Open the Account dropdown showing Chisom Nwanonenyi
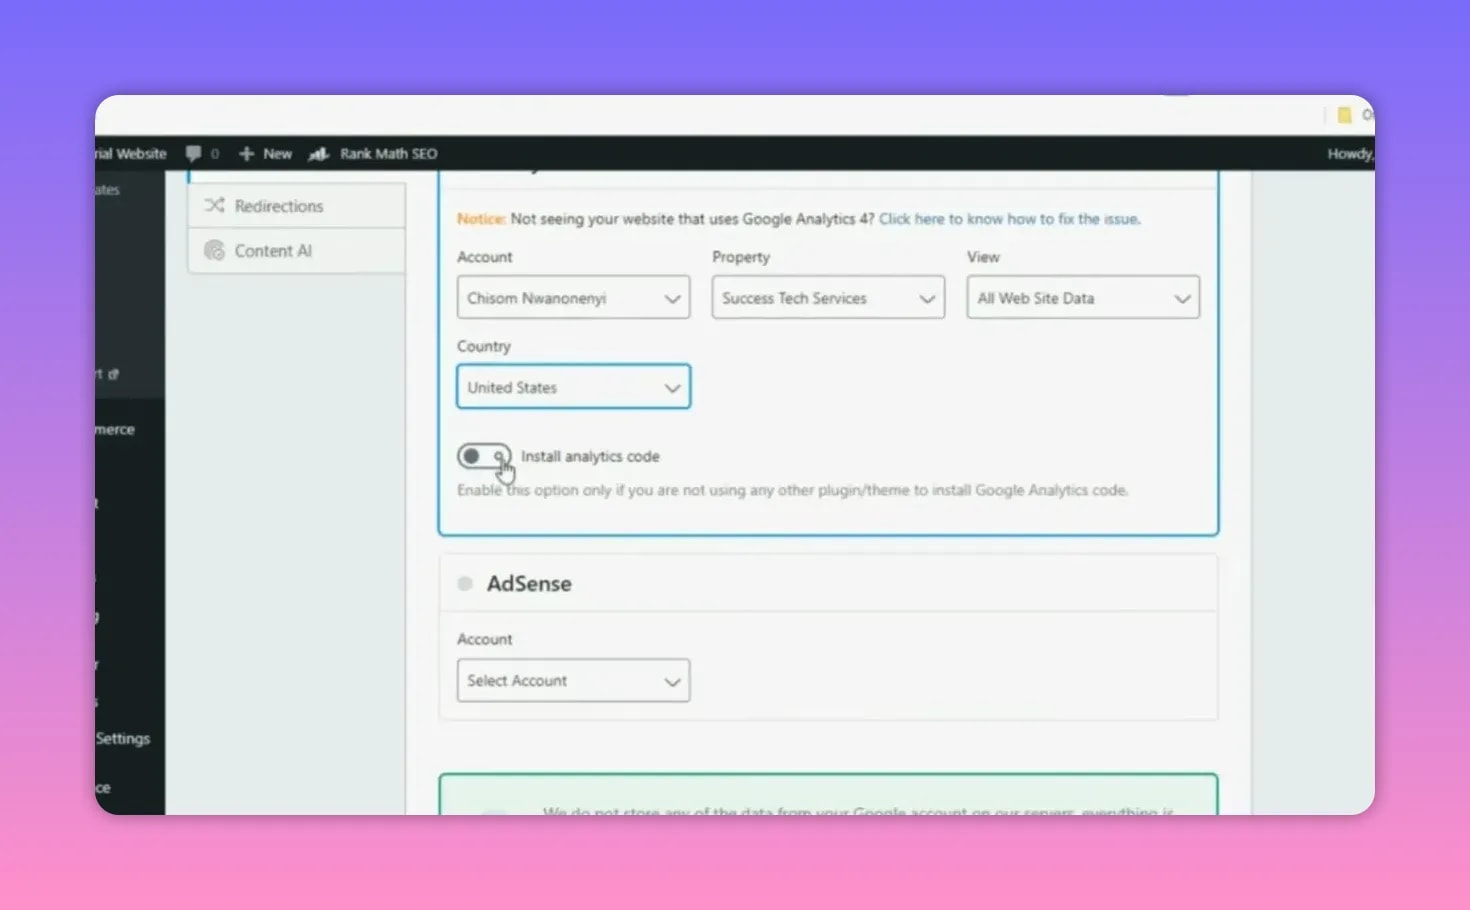 tap(572, 297)
